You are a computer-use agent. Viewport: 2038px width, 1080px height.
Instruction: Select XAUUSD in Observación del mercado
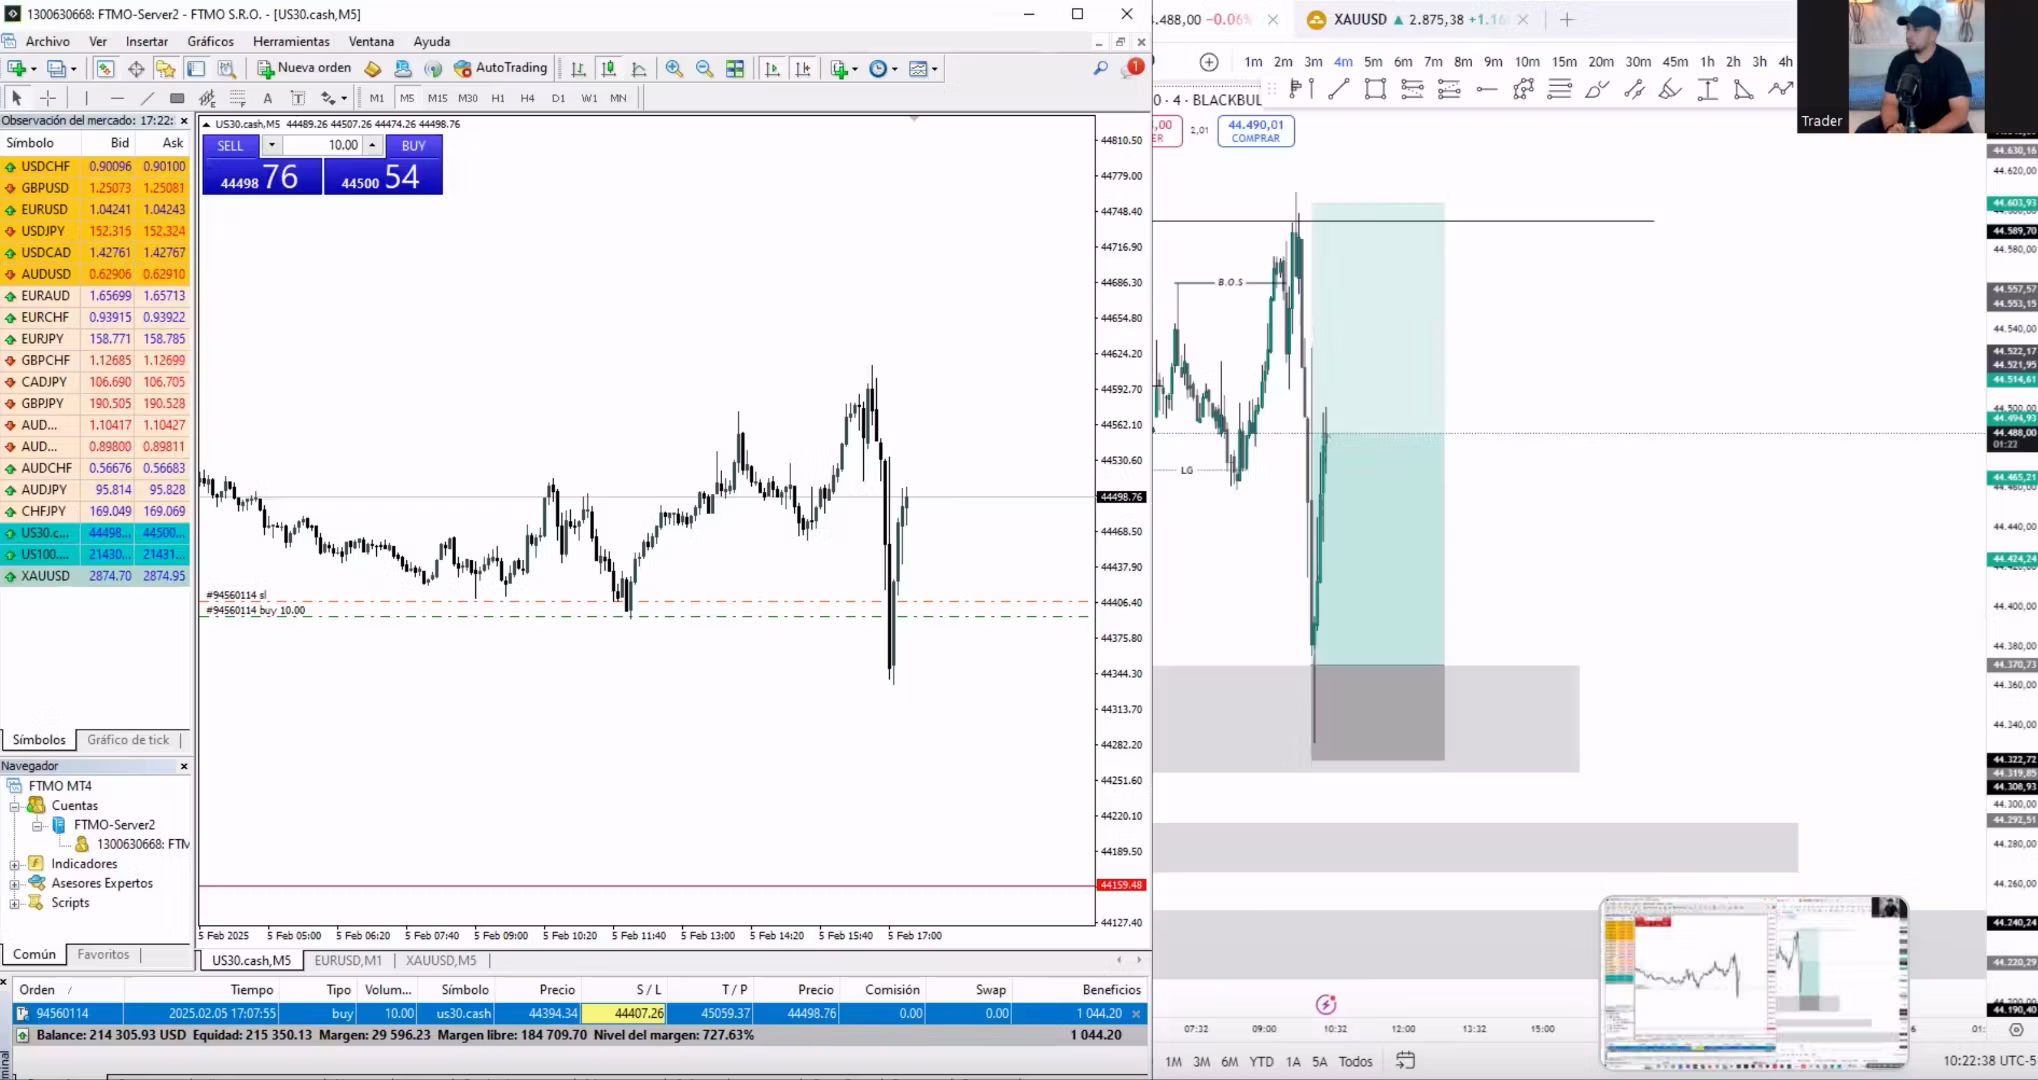point(45,575)
